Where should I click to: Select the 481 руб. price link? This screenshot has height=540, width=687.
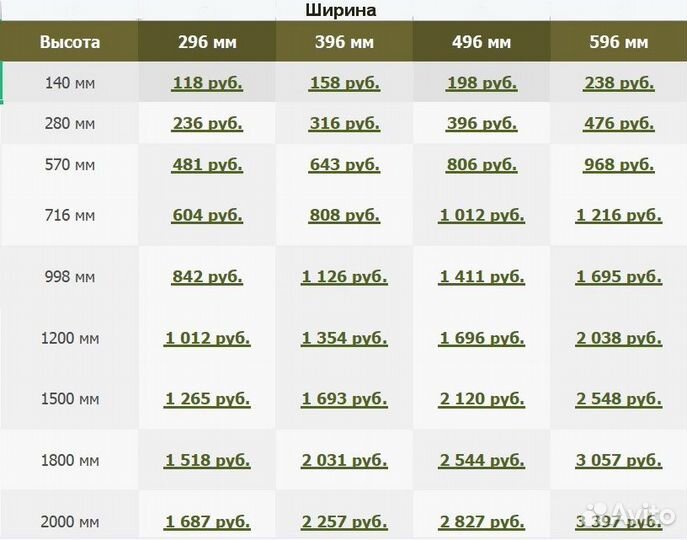[x=207, y=164]
